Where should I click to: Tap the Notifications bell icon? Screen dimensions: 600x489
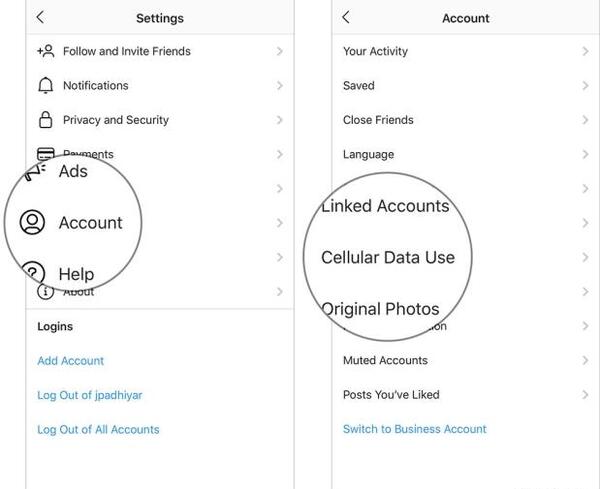[x=46, y=85]
